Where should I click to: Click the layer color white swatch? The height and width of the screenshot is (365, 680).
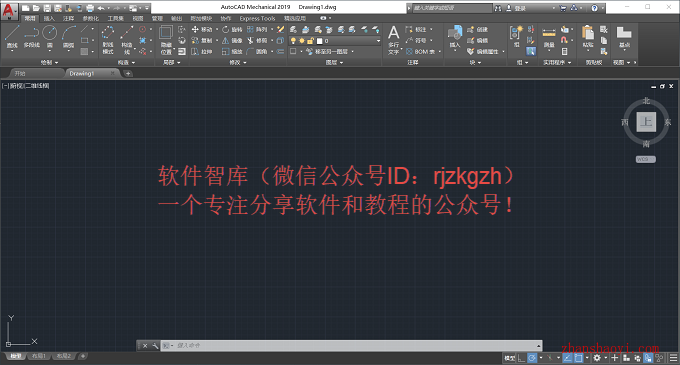tap(320, 41)
